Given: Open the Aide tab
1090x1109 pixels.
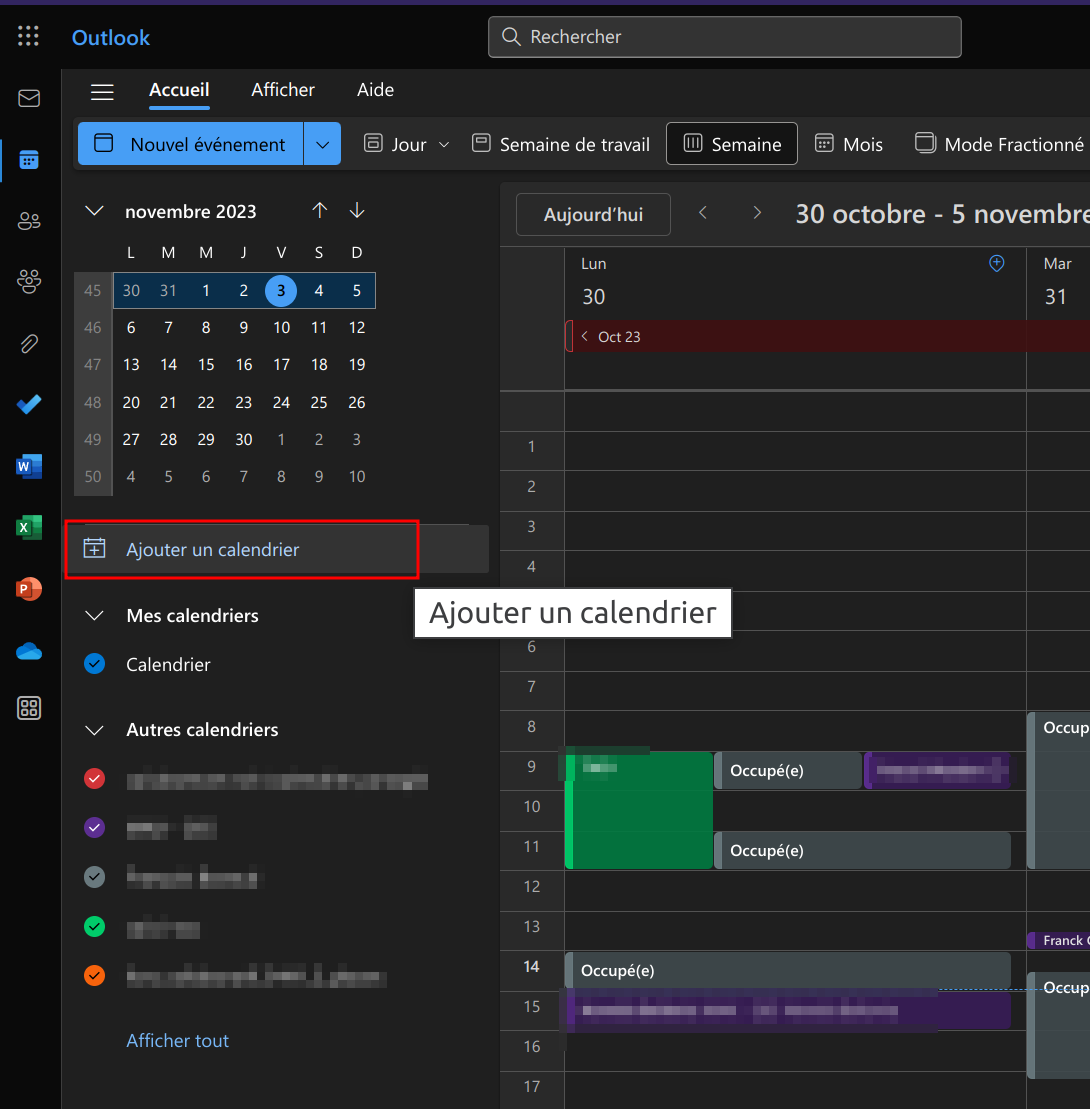Looking at the screenshot, I should [x=375, y=90].
